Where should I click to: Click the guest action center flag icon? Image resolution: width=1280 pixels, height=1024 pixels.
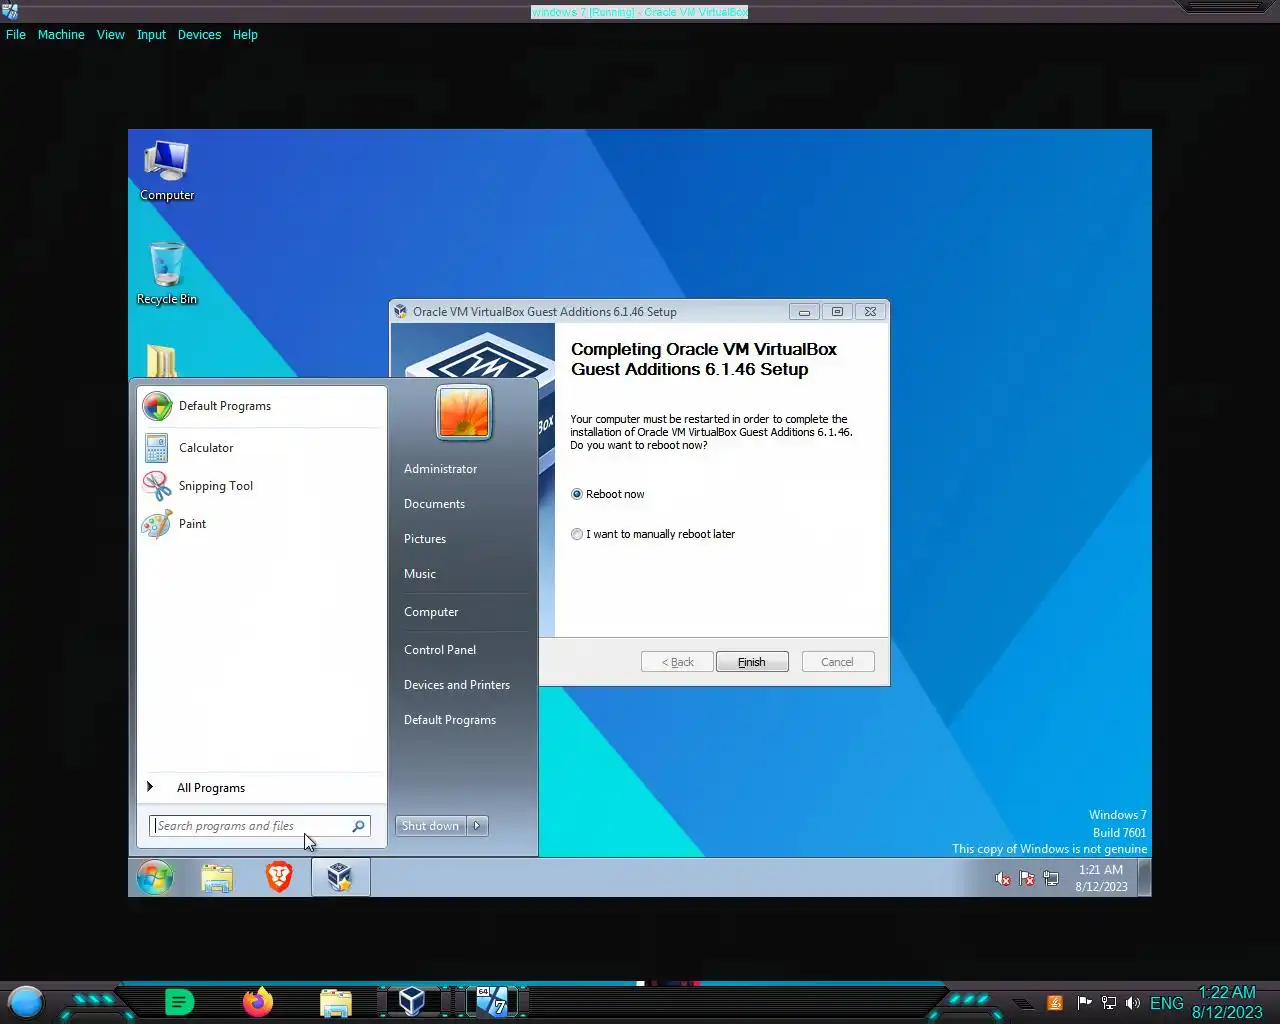click(1027, 879)
